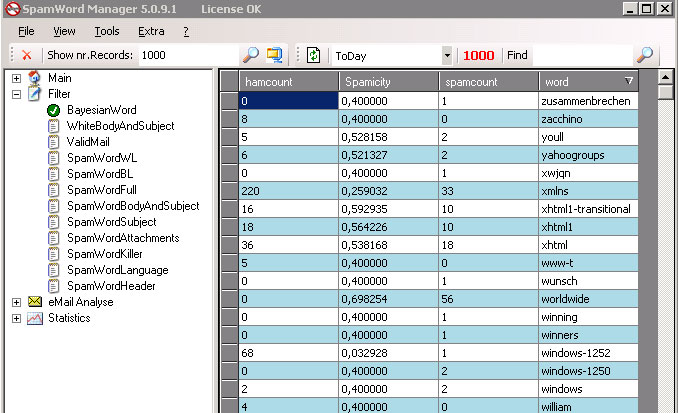
Task: Click the windows-1252 word cell
Action: pos(588,353)
